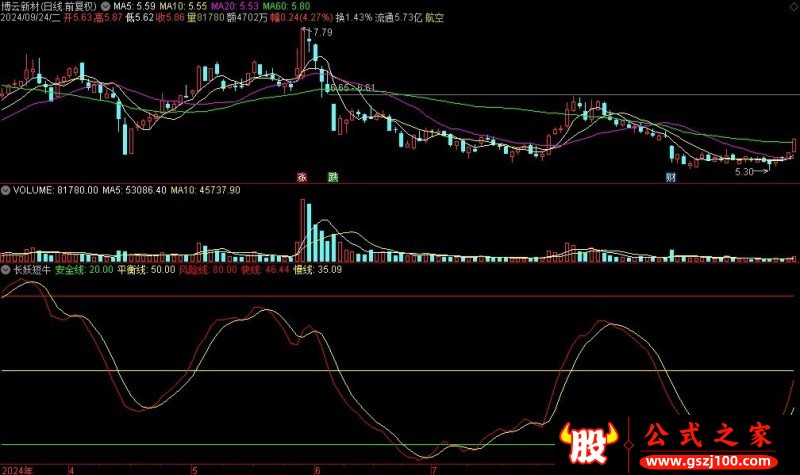
Task: Open the VOLUME panel dropdown arrow
Action: [5, 190]
